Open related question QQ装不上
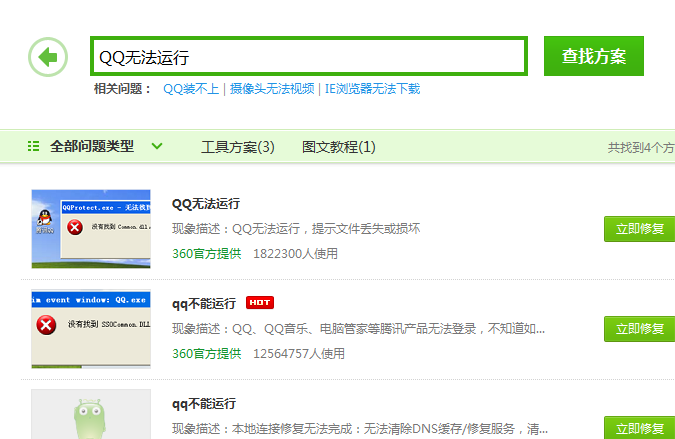675x439 pixels. (191, 89)
